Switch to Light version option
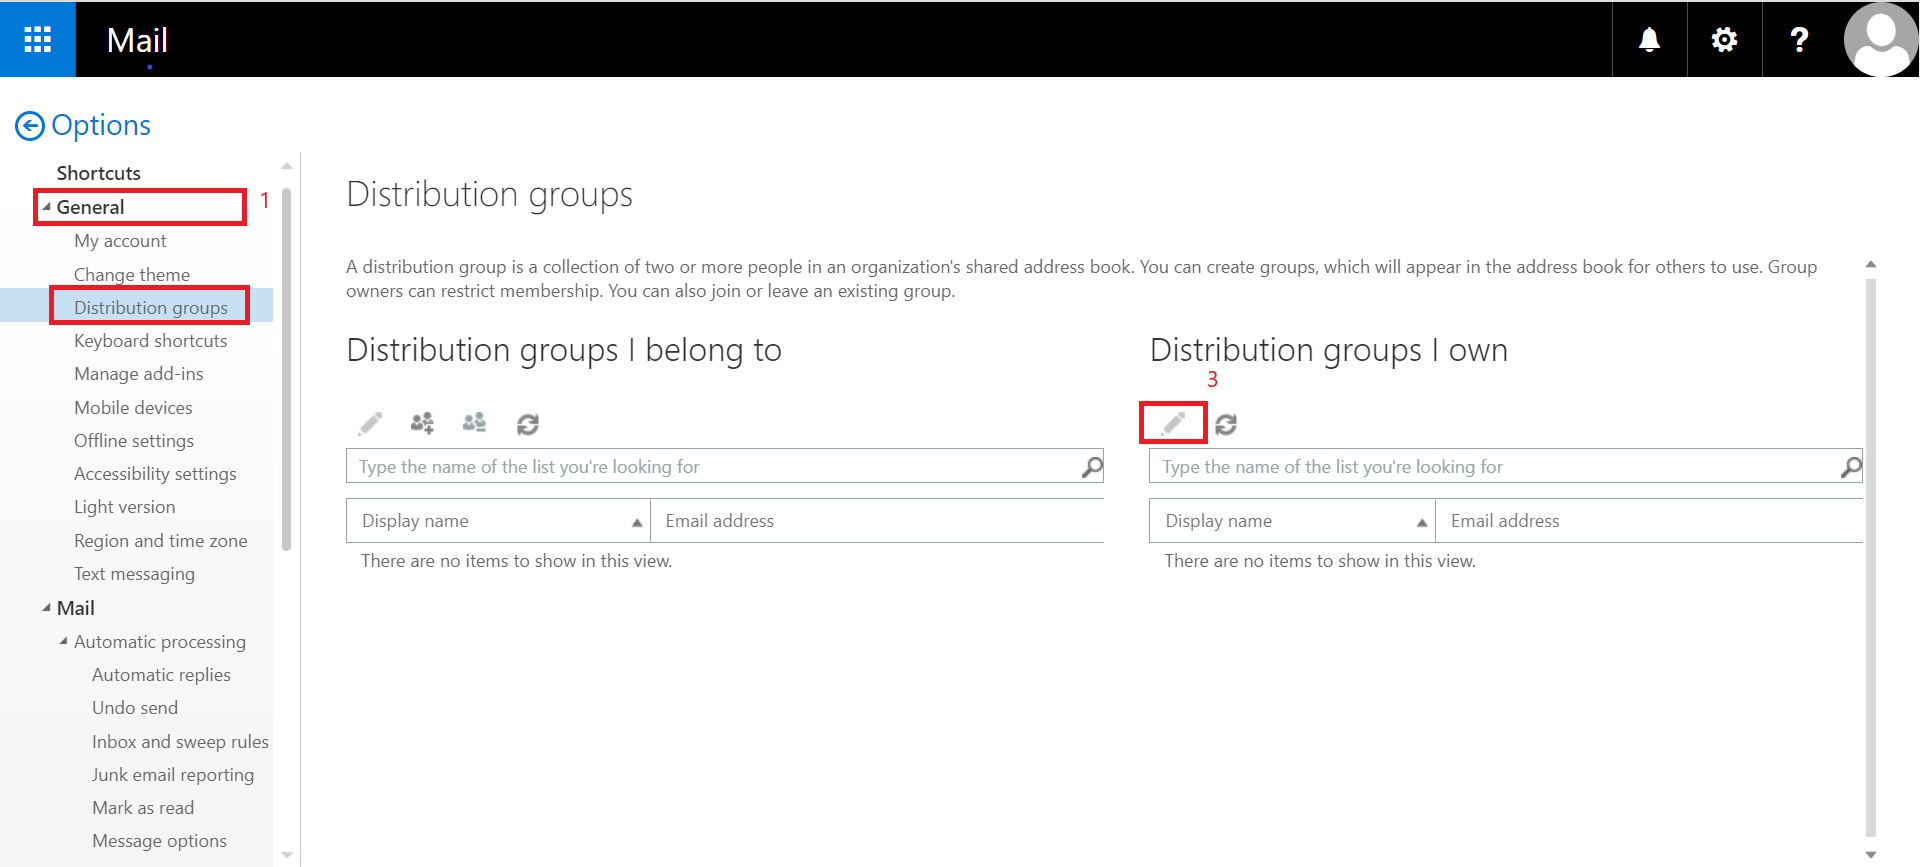The image size is (1920, 867). pos(125,507)
